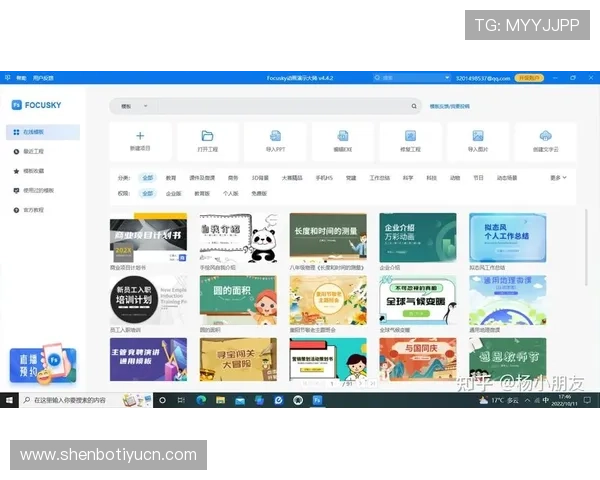This screenshot has height=480, width=600.
Task: Click the Windows taskbar search box
Action: click(86, 400)
